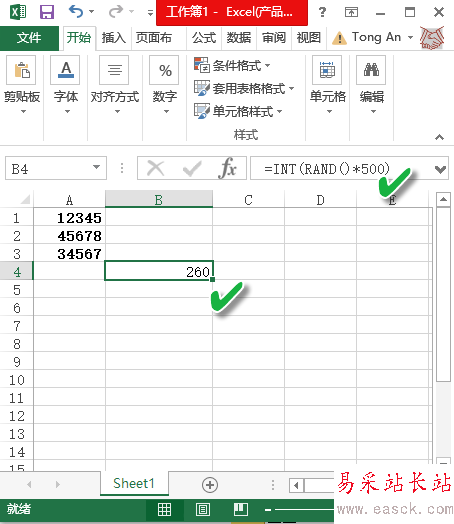The height and width of the screenshot is (524, 454).
Task: Expand the 剪贴板 (Clipboard) group
Action: click(22, 85)
